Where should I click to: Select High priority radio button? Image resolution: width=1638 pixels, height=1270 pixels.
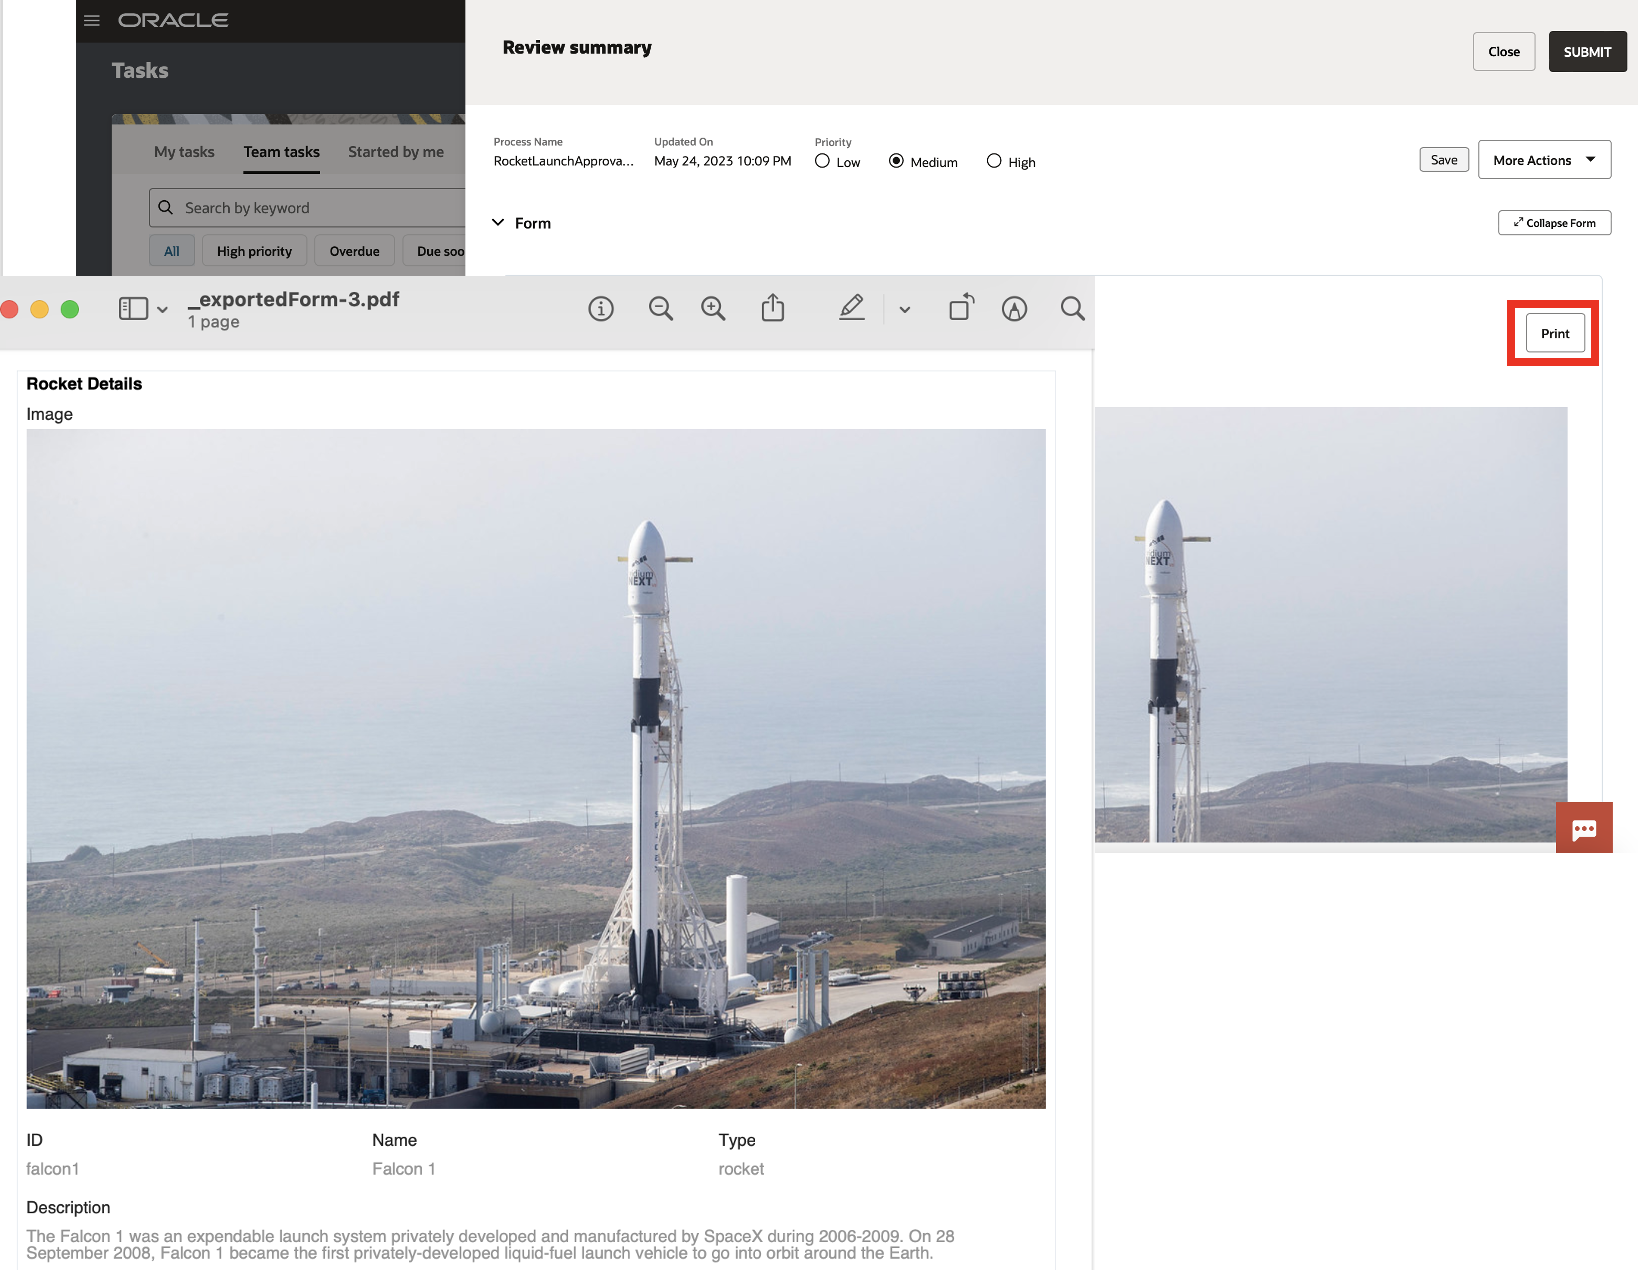[994, 161]
